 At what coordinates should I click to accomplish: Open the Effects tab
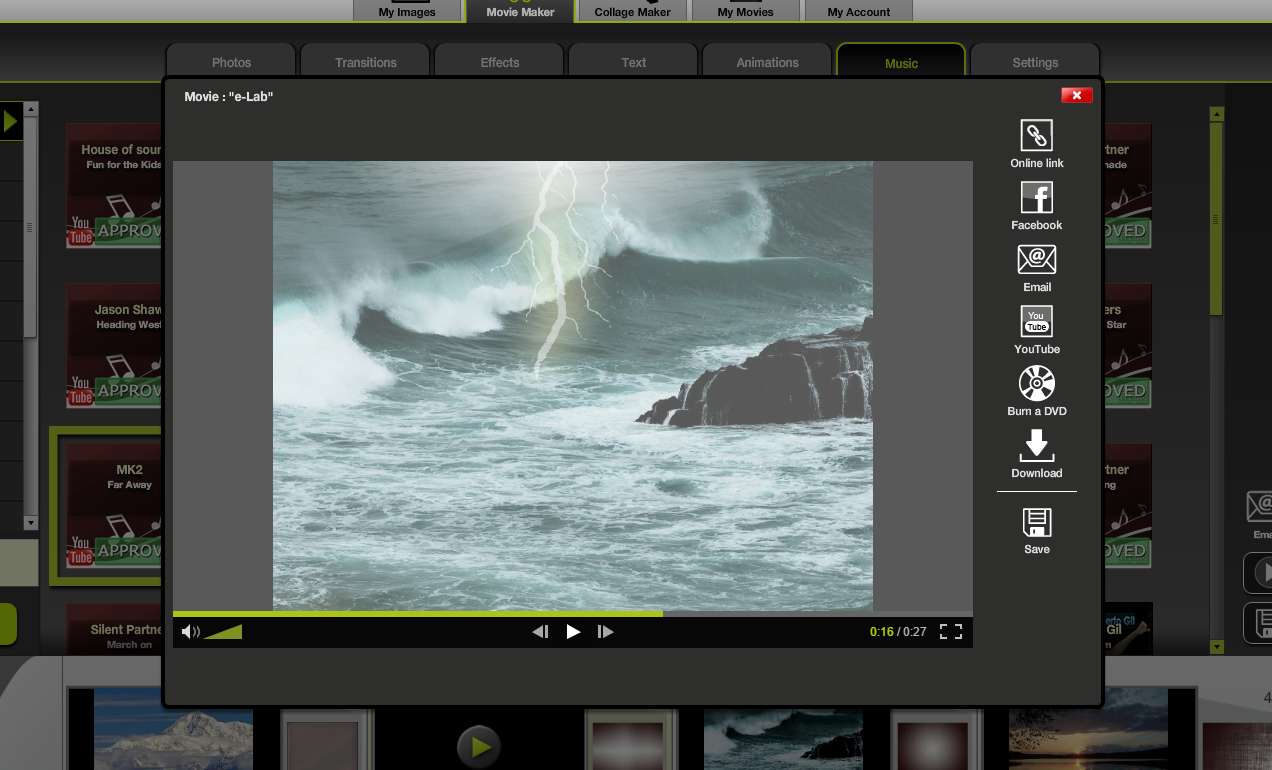point(500,62)
